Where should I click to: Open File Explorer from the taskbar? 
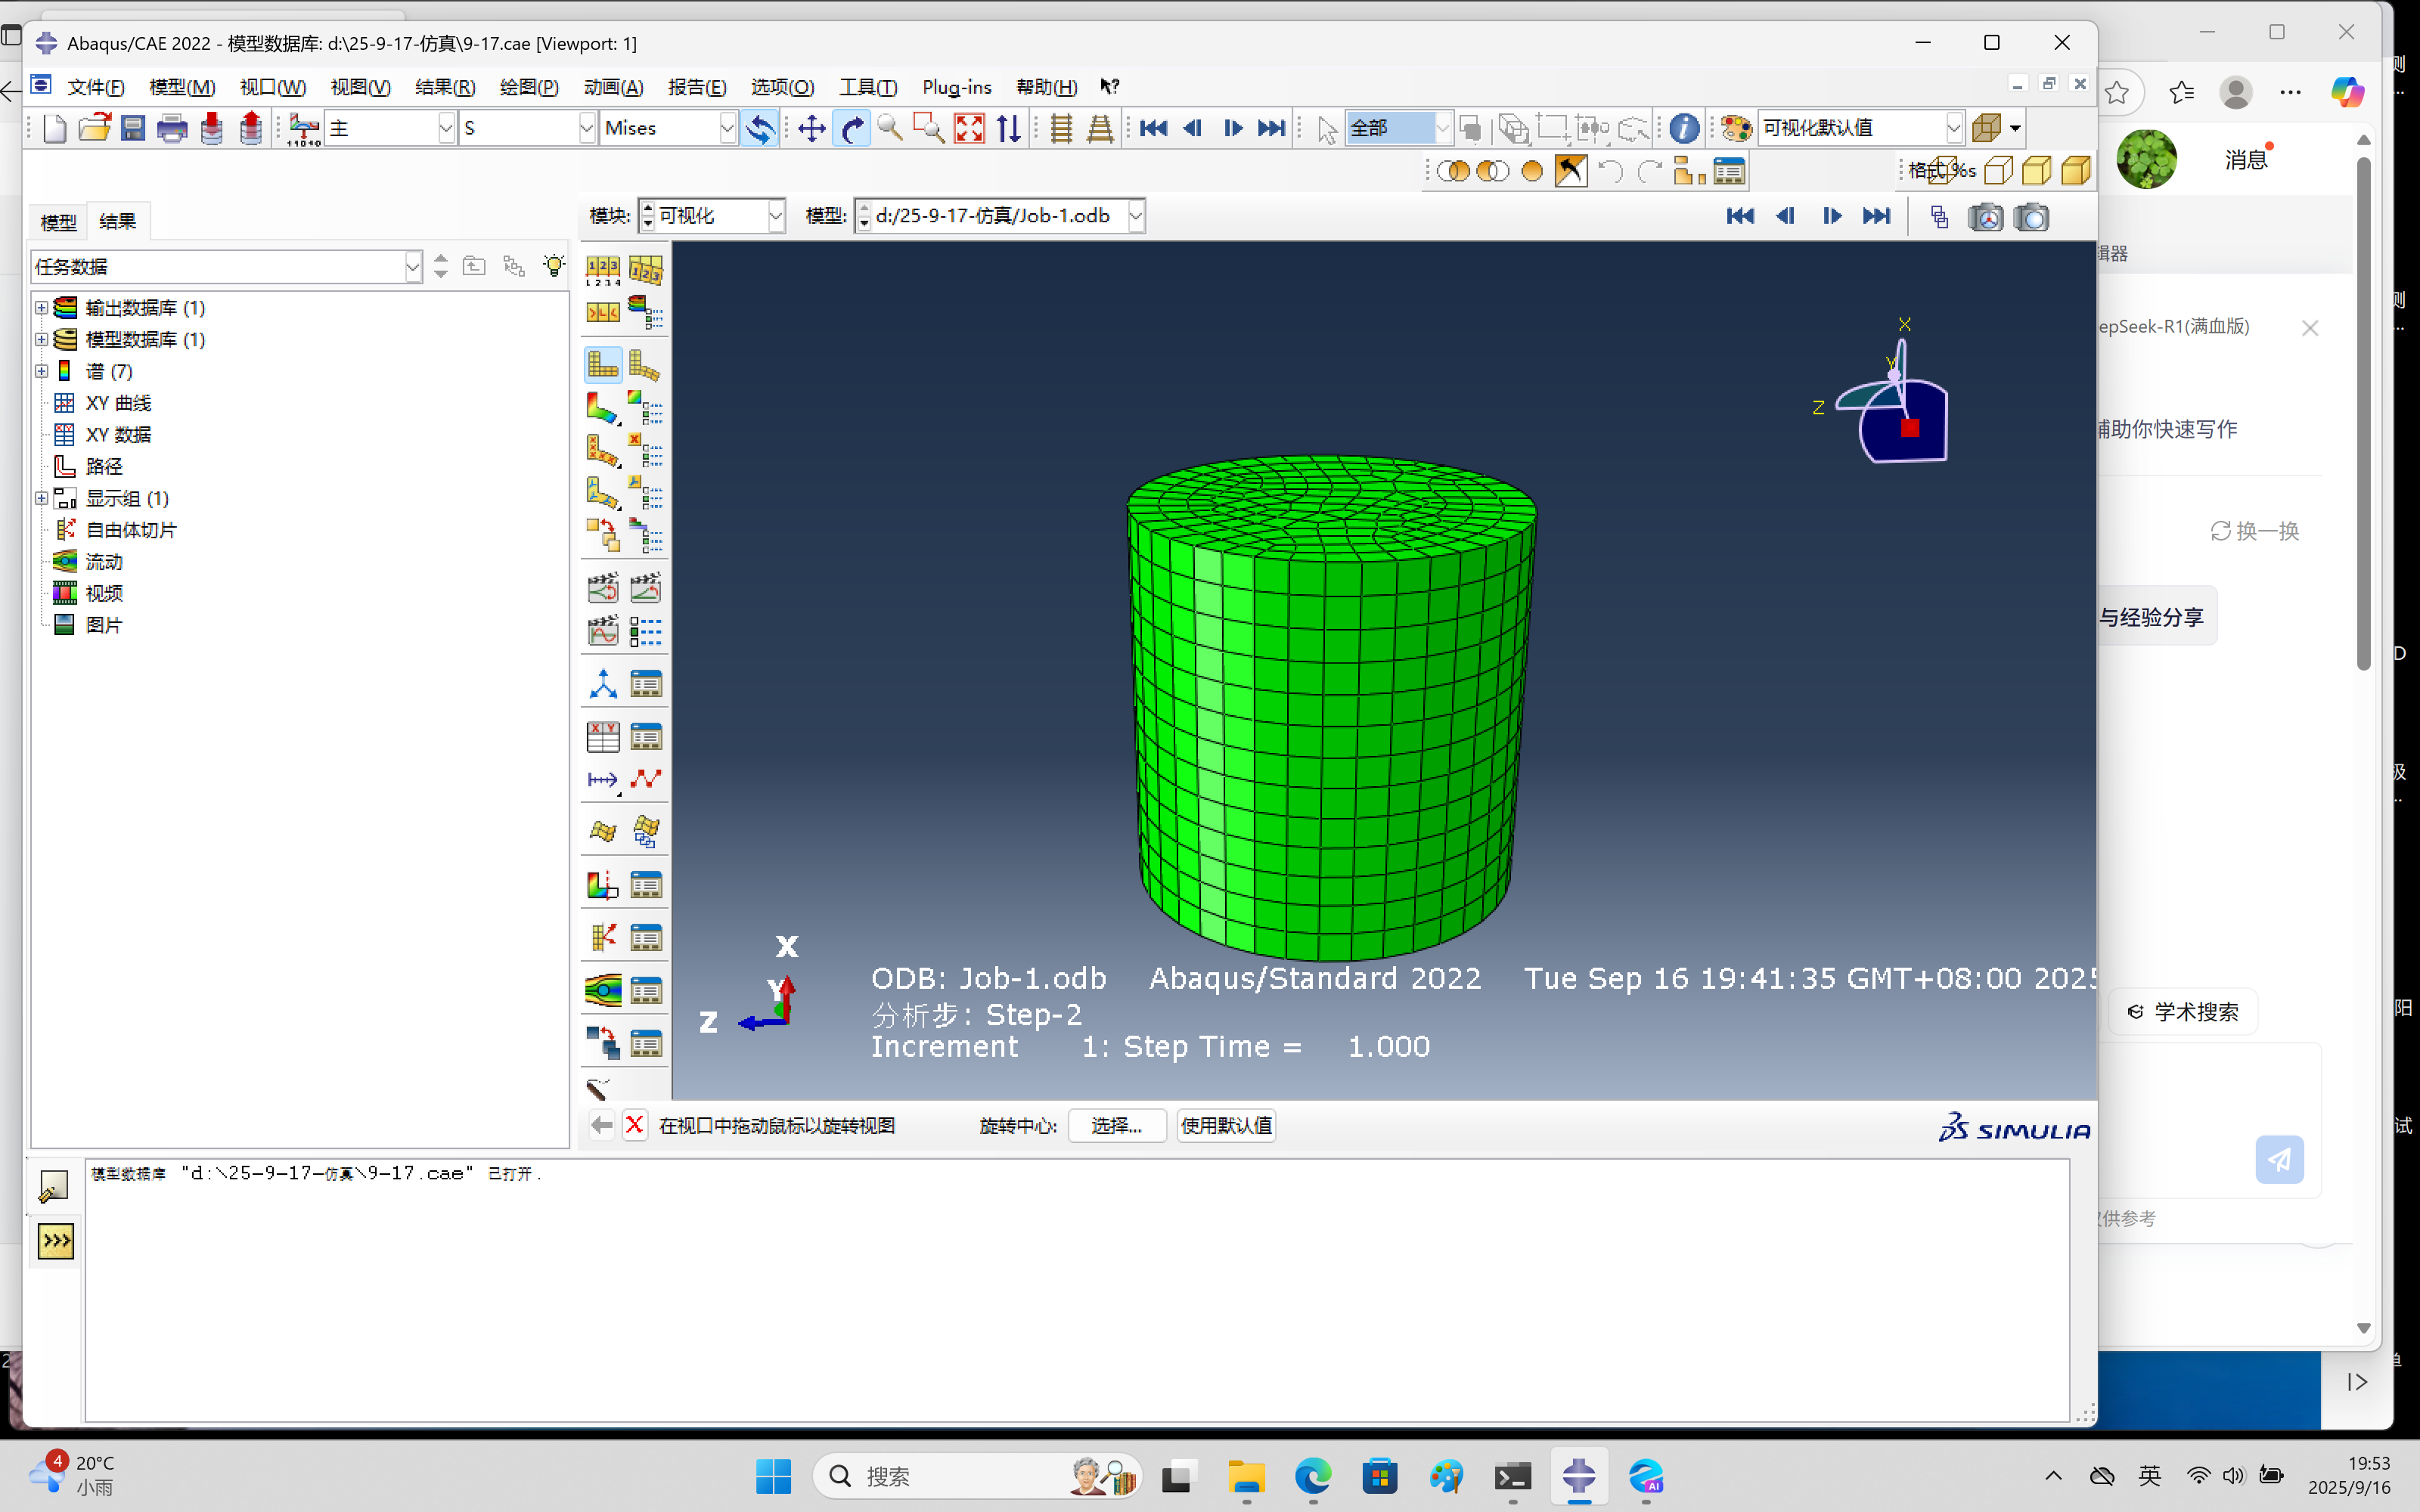1246,1476
